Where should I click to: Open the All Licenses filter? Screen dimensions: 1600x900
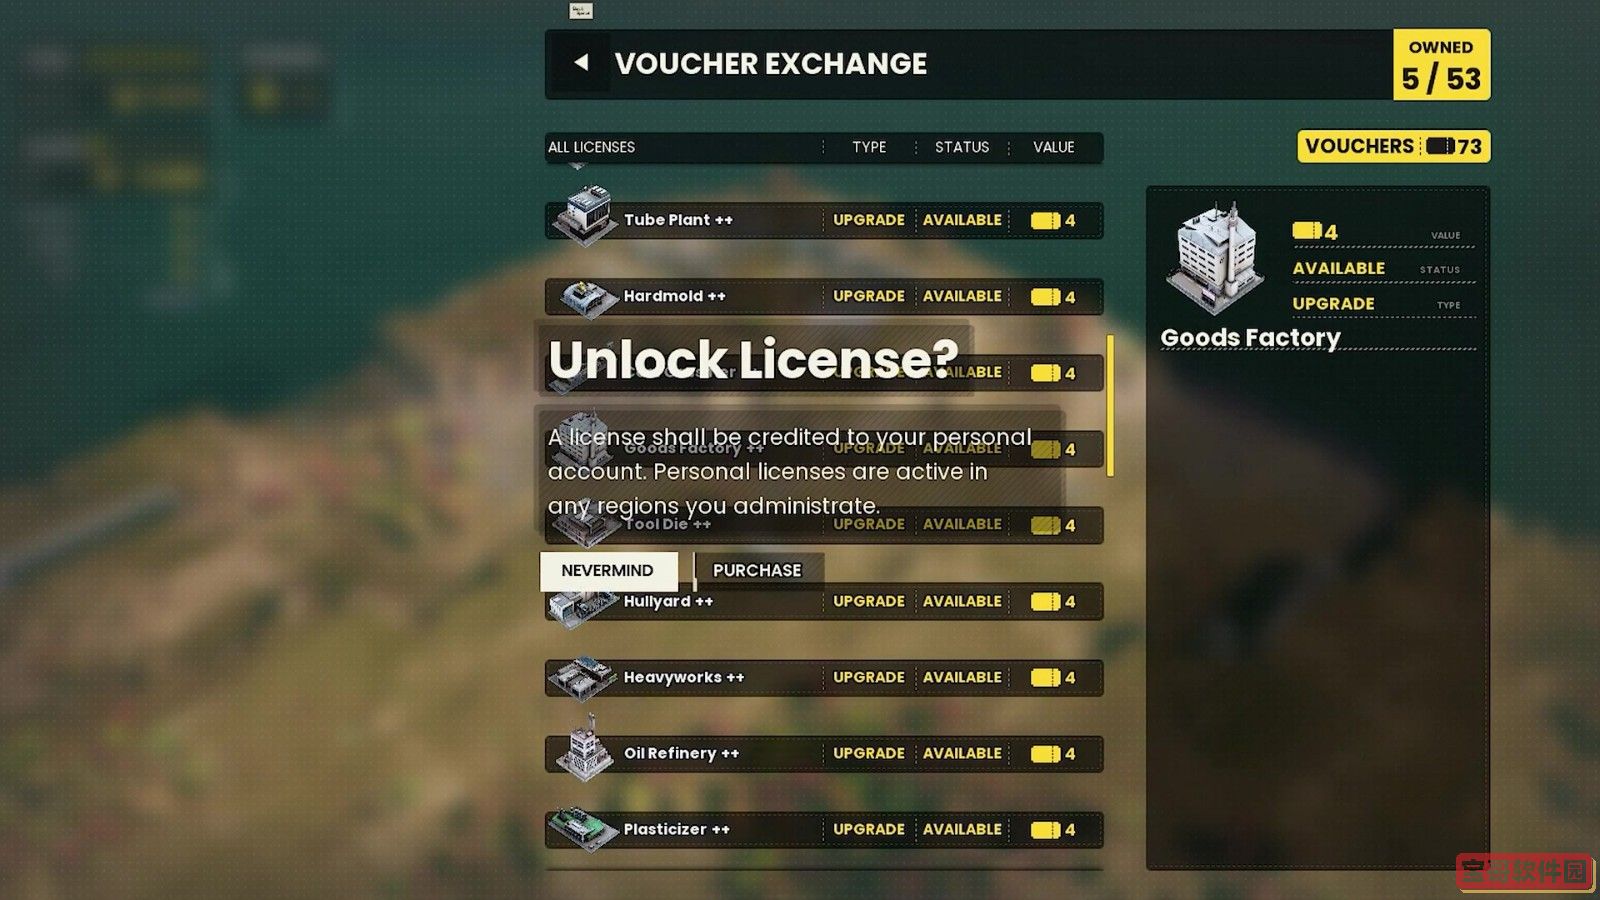pos(591,147)
